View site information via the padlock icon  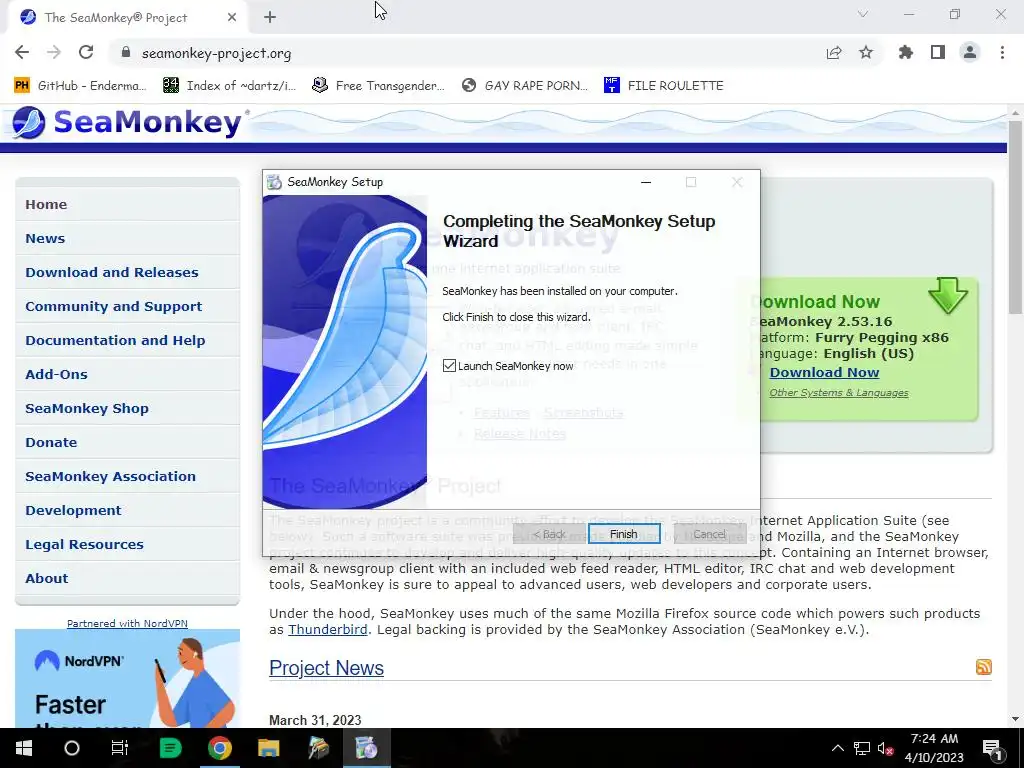[126, 53]
